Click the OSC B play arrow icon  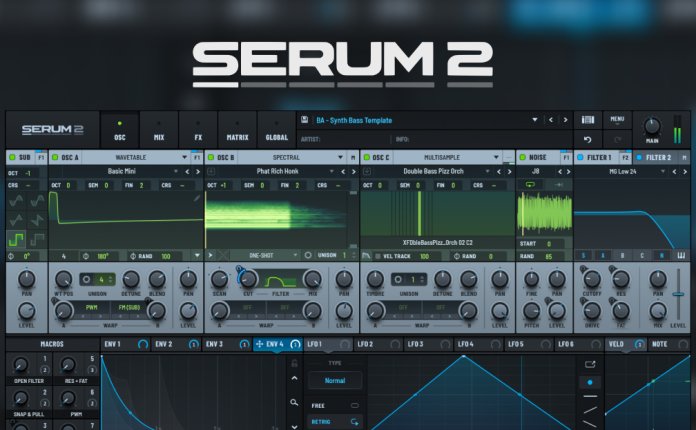click(211, 256)
